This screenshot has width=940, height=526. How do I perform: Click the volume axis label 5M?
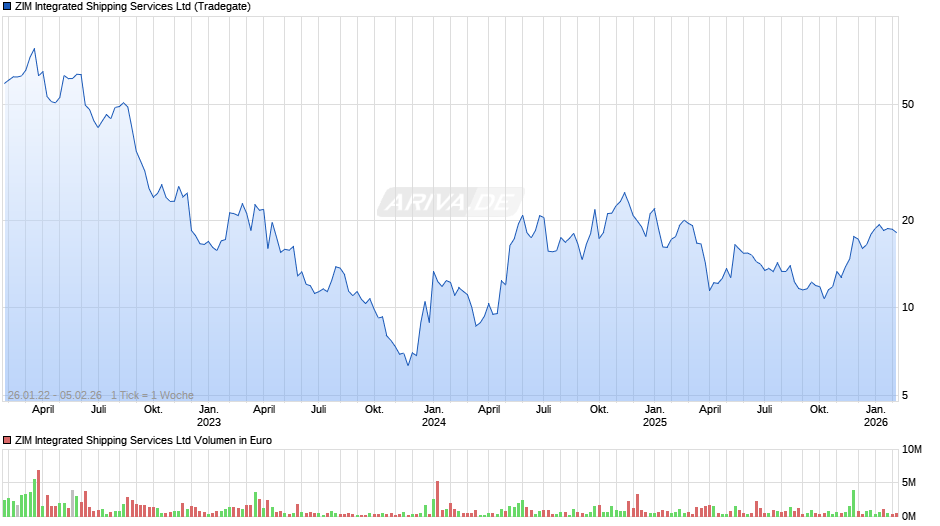click(909, 482)
